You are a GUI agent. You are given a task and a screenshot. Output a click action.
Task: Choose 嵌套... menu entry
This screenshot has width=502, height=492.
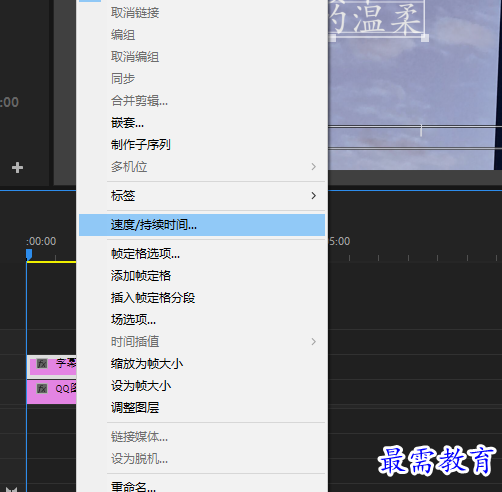pos(202,123)
